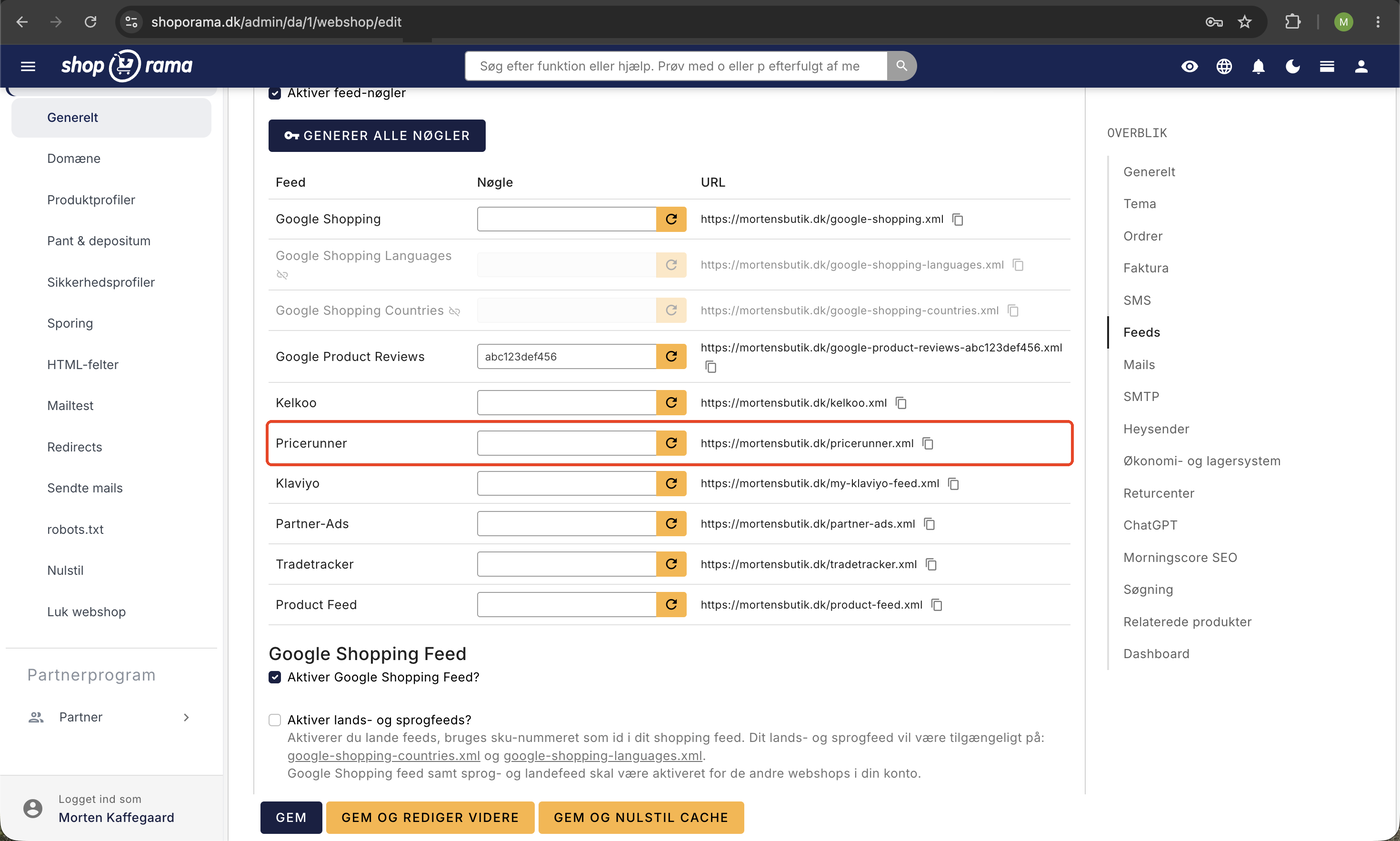Click the stacked-lines icon in header
This screenshot has height=841, width=1400.
(1327, 67)
